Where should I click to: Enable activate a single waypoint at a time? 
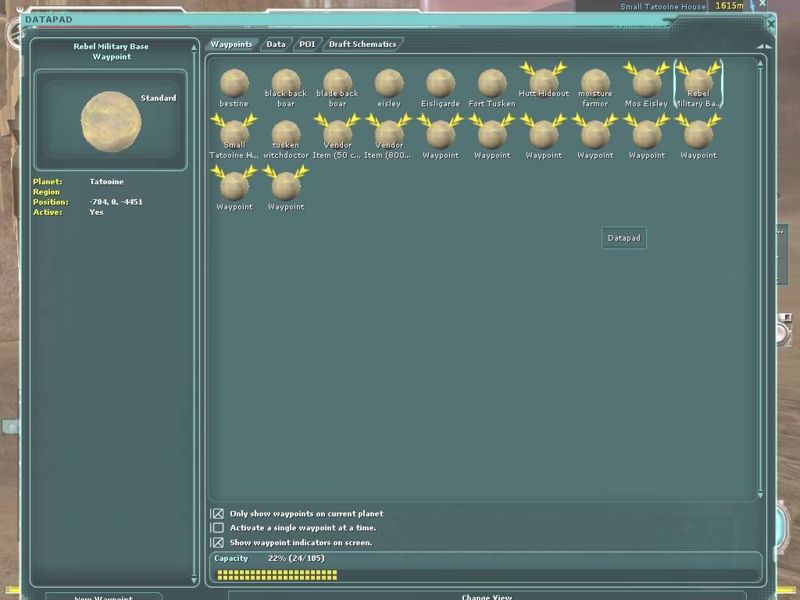(218, 528)
